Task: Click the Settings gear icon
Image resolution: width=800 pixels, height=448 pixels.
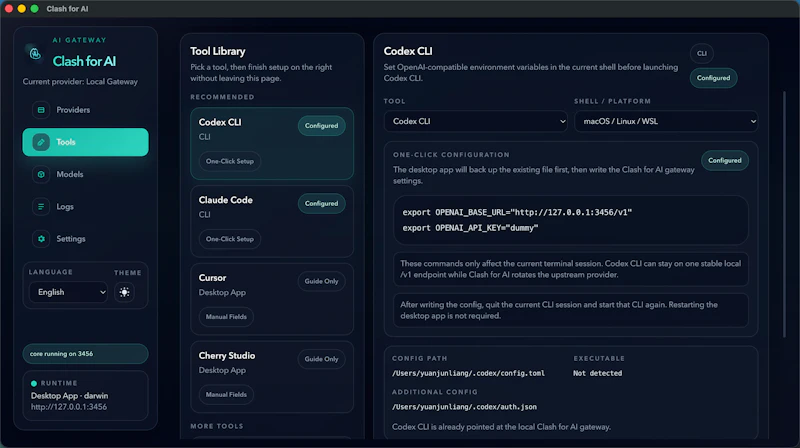Action: [41, 238]
